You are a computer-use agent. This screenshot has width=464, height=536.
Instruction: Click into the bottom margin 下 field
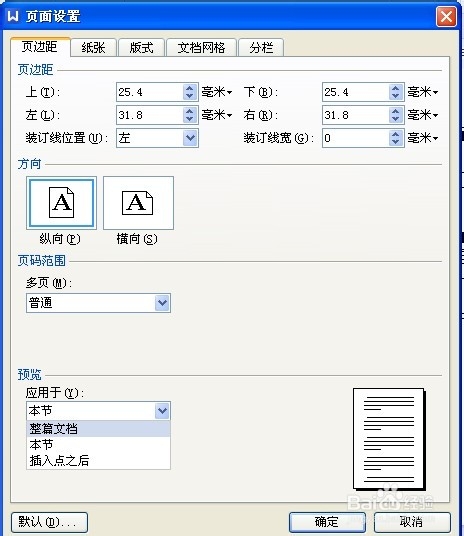point(356,92)
